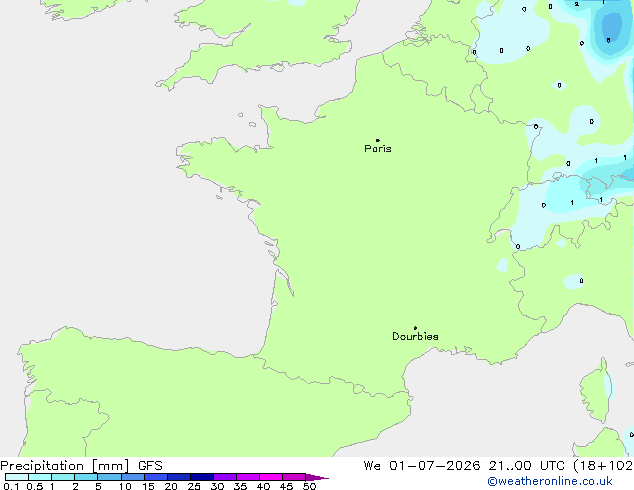Select the 0.1–0.5 mm legend swatch
Image resolution: width=634 pixels, height=490 pixels.
pyautogui.click(x=17, y=477)
